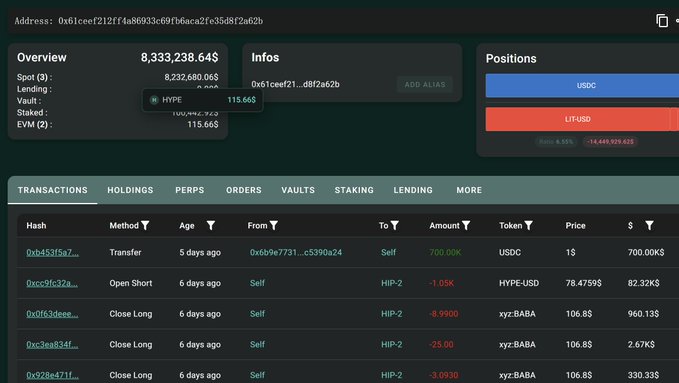The image size is (679, 383).
Task: Open transaction hash 0xcc9fc32a
Action: click(52, 283)
